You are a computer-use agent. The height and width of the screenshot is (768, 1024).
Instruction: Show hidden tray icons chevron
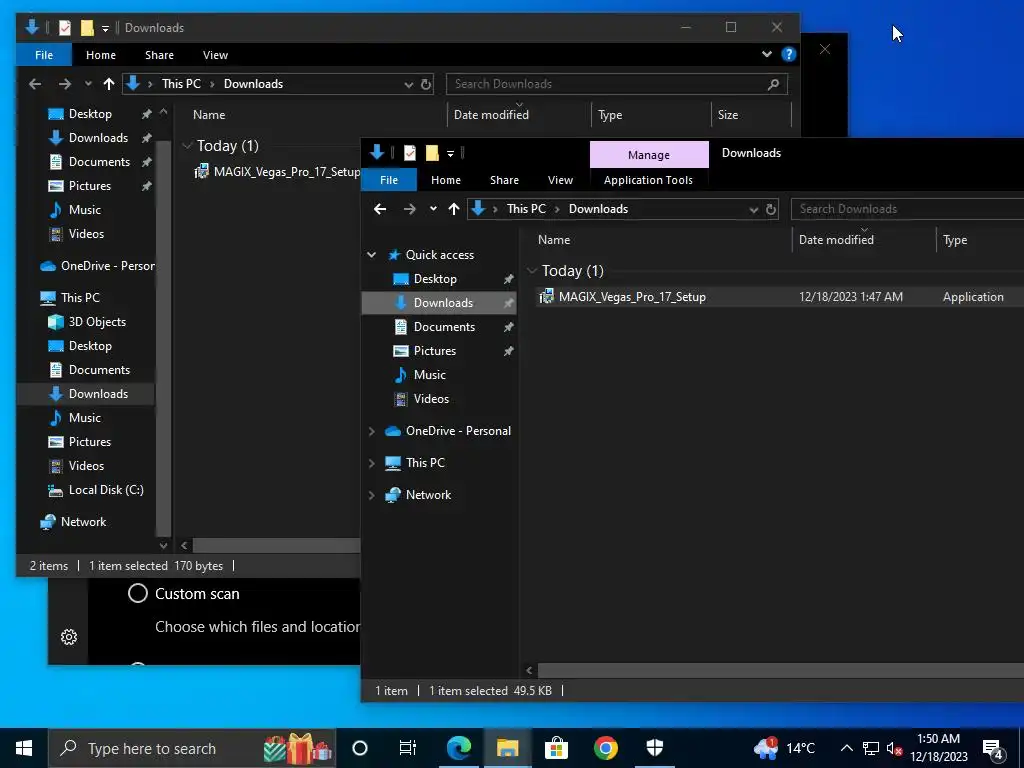846,748
